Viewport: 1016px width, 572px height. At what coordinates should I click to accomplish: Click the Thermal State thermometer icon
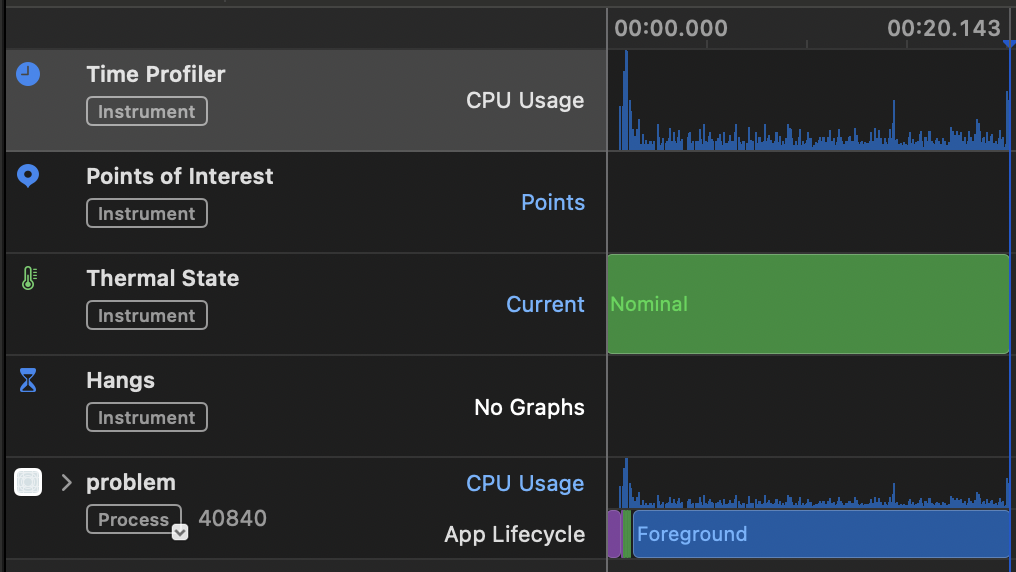(x=29, y=278)
